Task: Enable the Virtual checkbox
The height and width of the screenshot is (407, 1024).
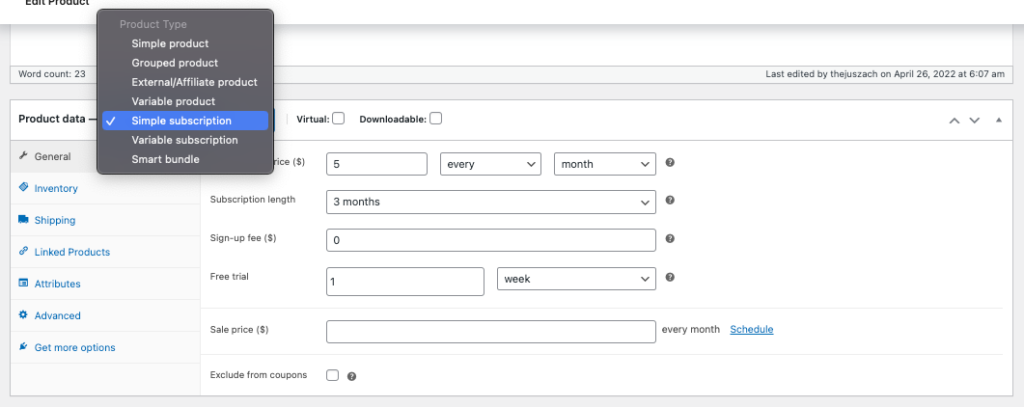Action: click(339, 118)
